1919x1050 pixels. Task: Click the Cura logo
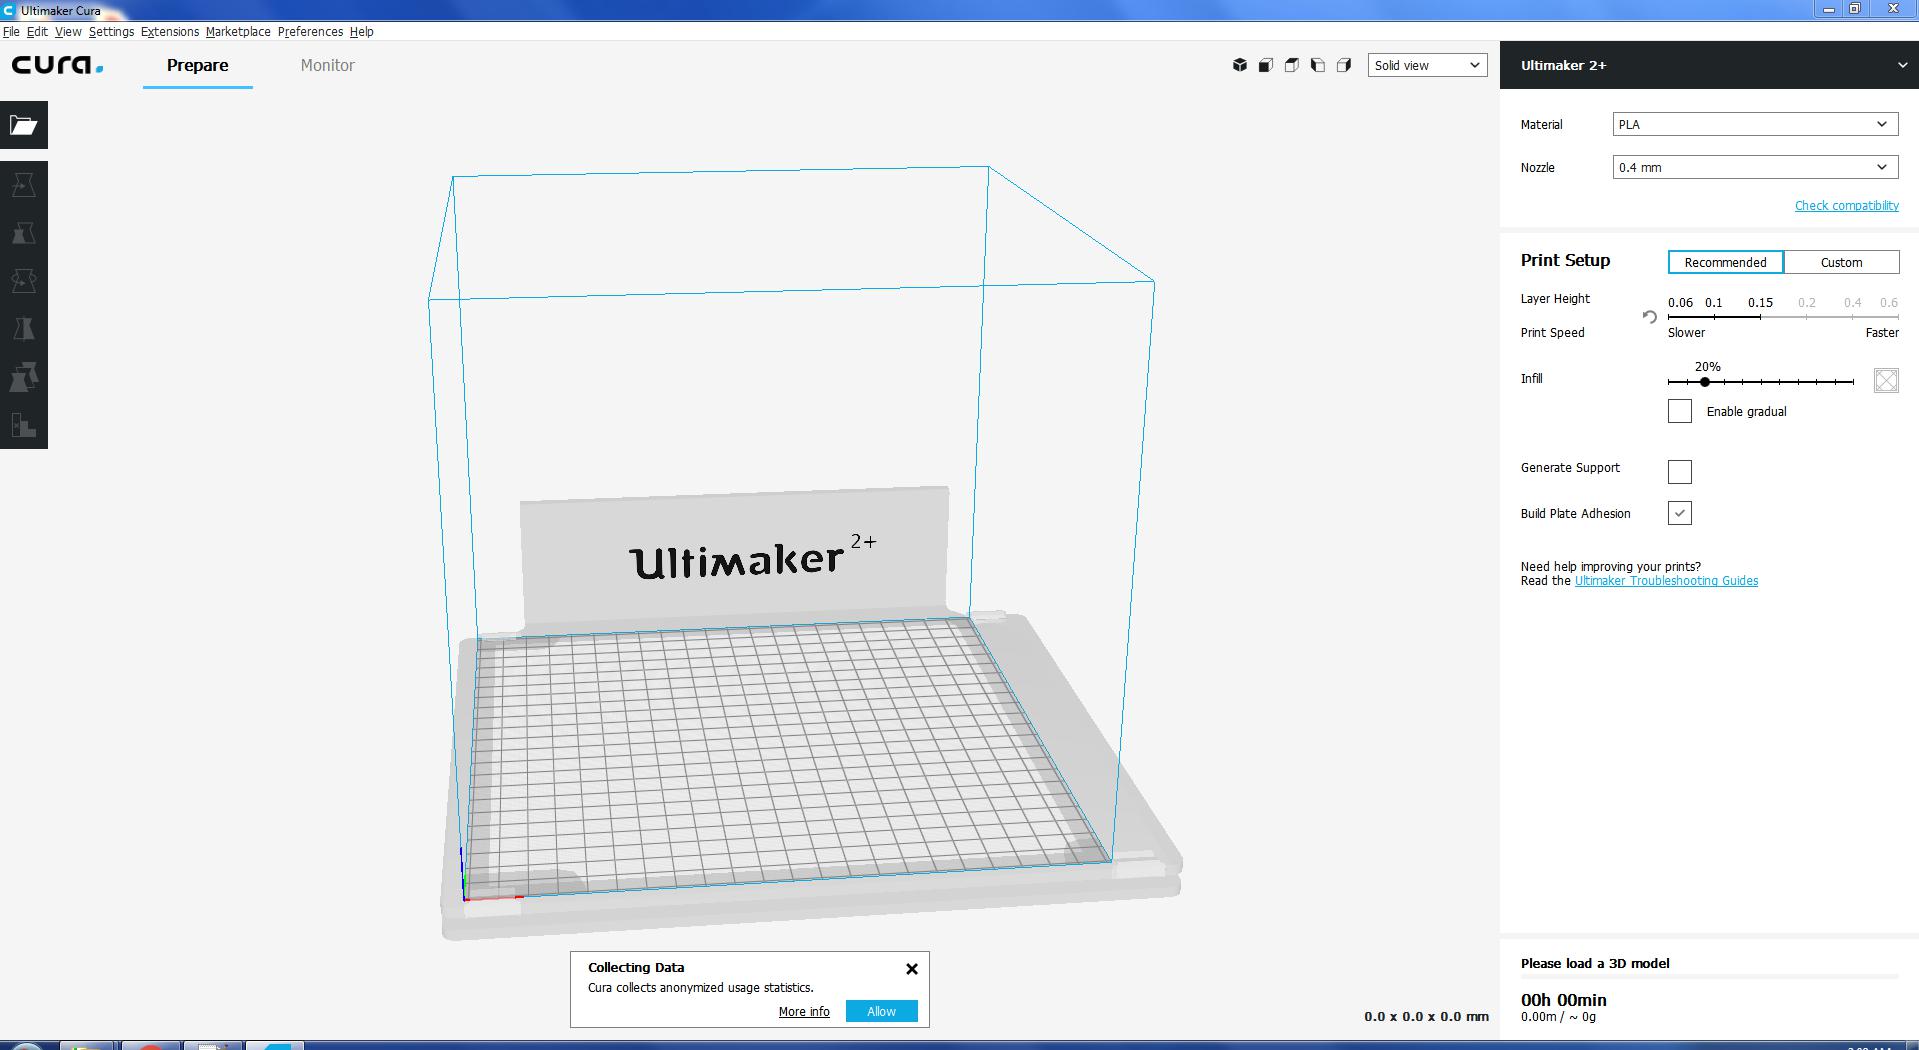coord(57,66)
